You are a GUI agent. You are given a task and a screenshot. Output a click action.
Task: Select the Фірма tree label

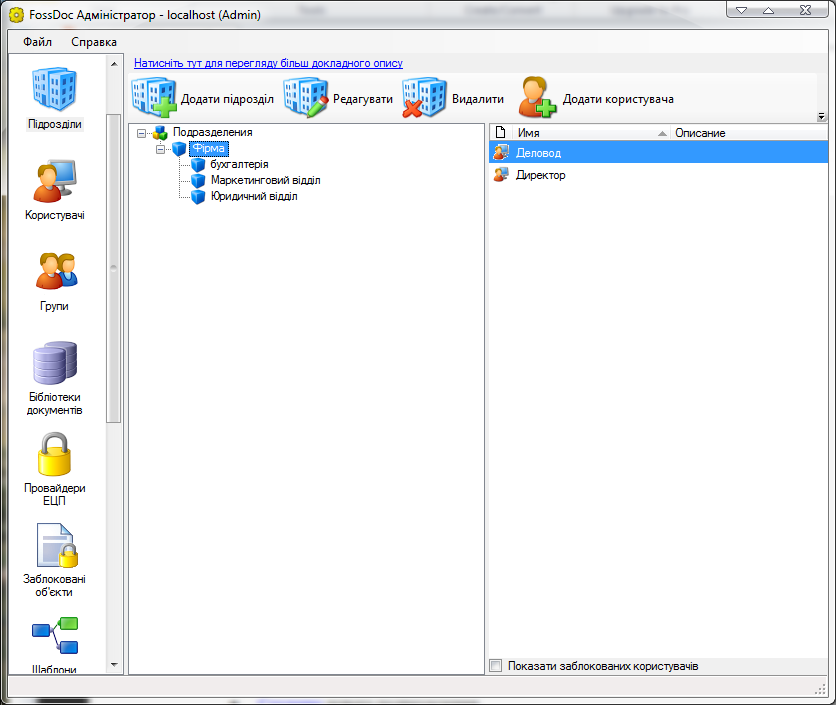point(209,148)
